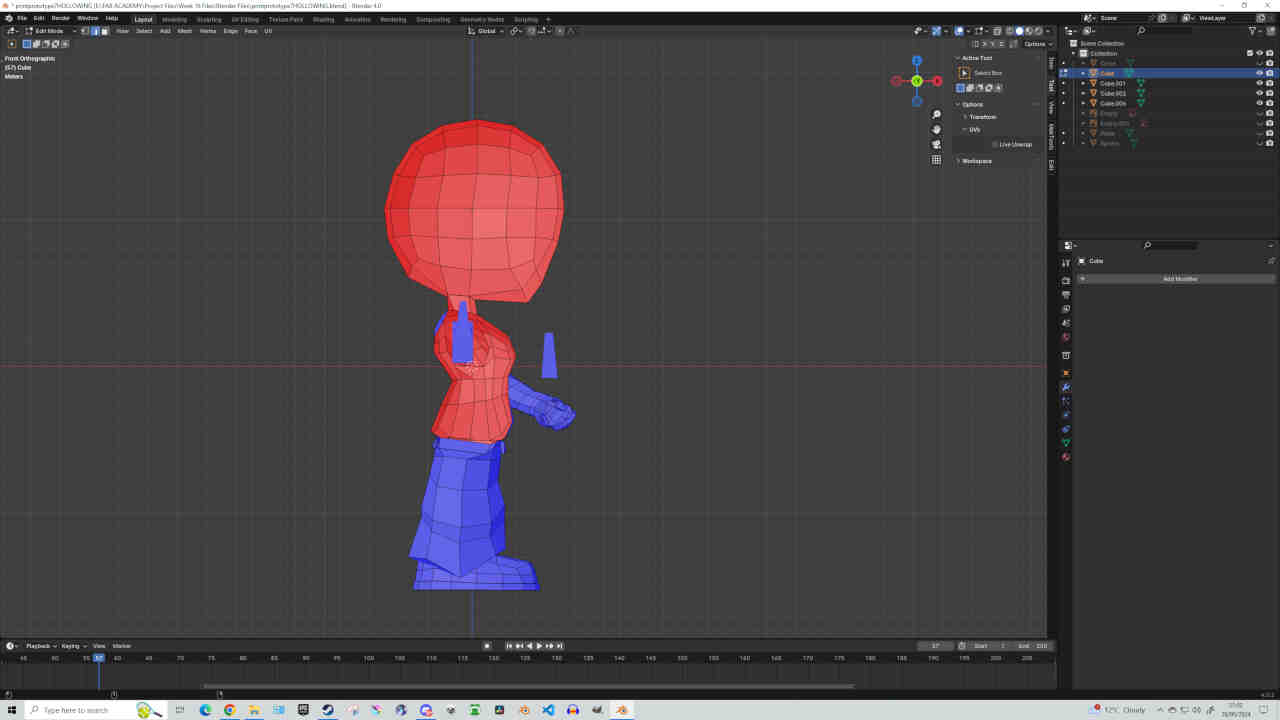The image size is (1280, 720).
Task: Click the red X axis gizmo ball
Action: coord(937,81)
